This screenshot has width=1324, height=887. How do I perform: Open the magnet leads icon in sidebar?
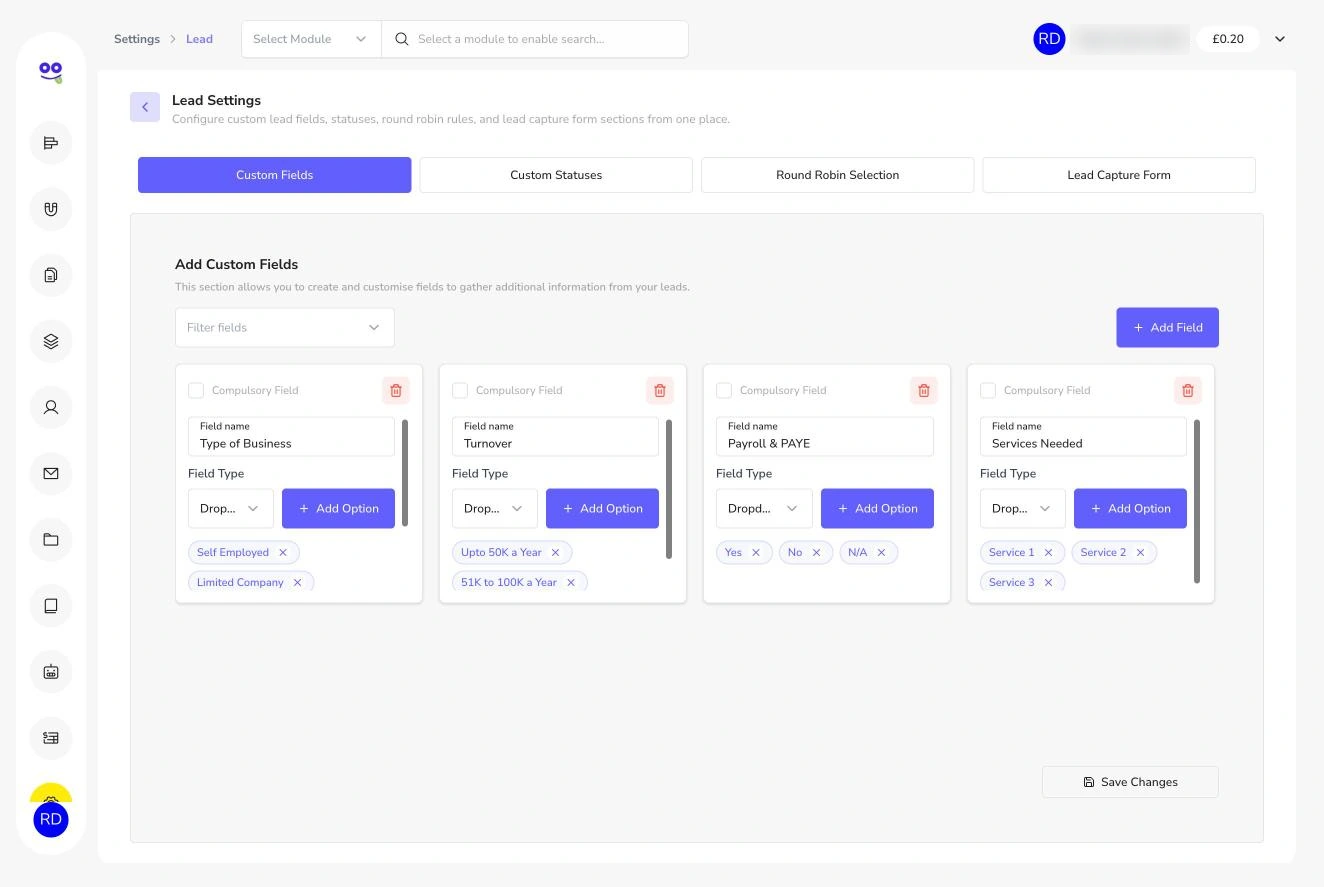(x=51, y=209)
